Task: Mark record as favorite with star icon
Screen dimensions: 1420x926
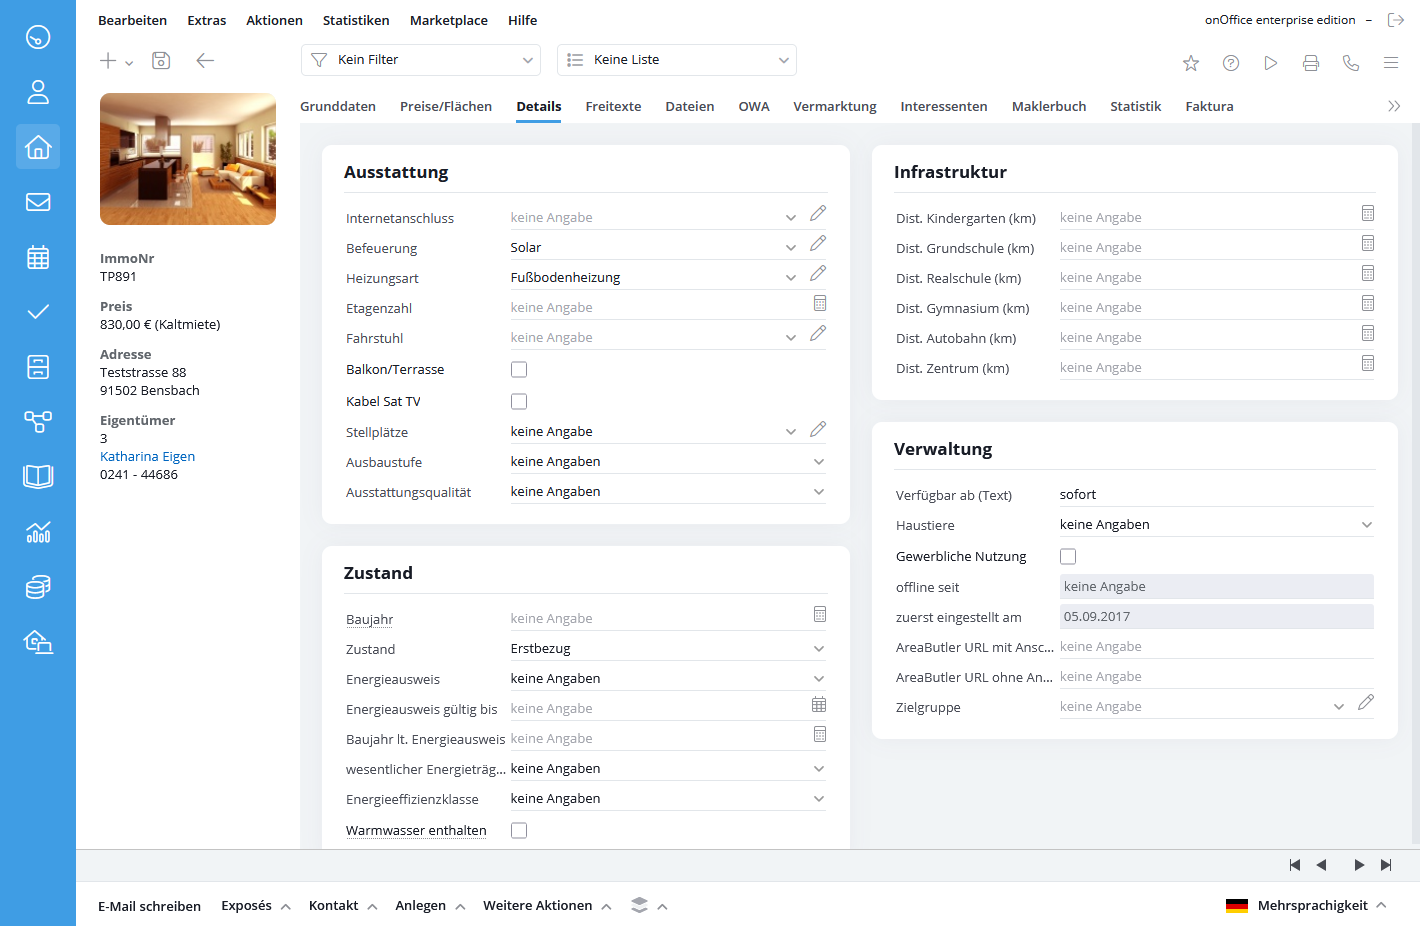Action: pos(1191,63)
